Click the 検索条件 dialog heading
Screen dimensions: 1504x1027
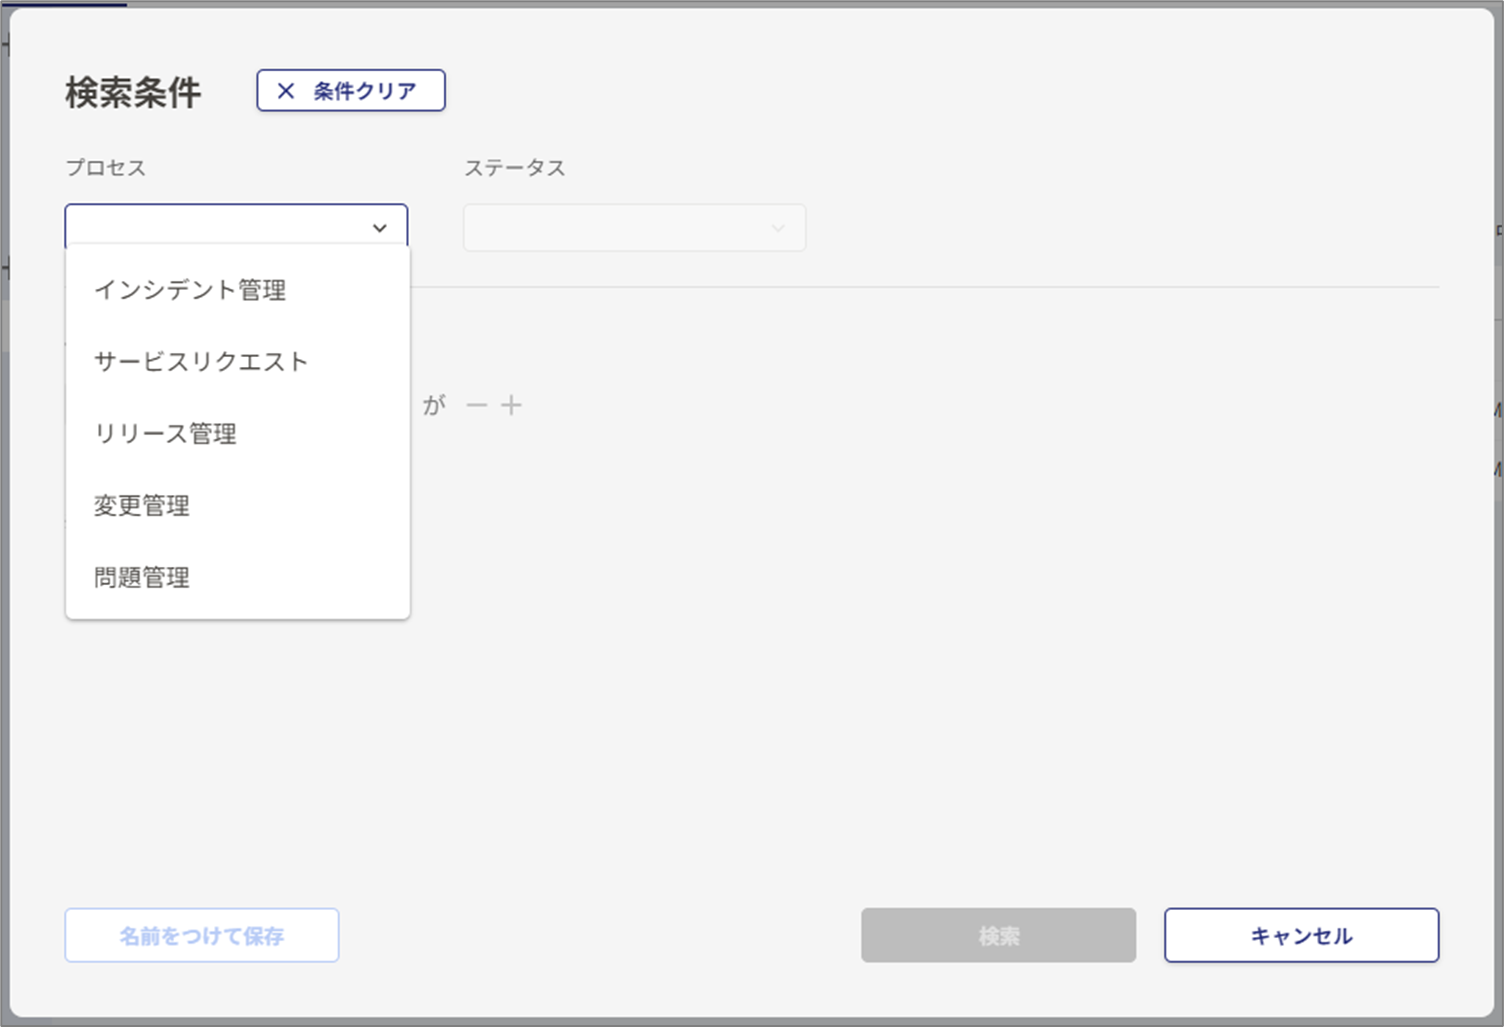click(131, 92)
